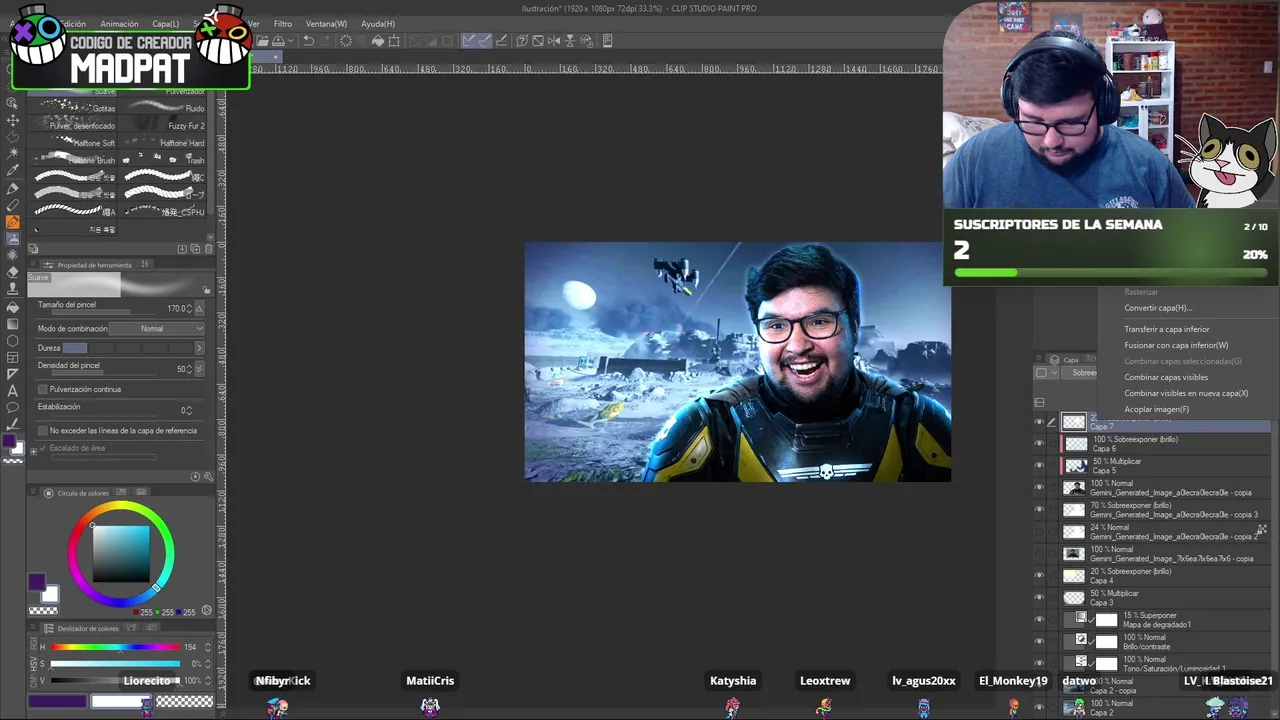
Task: Choose Acoplar imagen(F) from context menu
Action: [x=1157, y=409]
